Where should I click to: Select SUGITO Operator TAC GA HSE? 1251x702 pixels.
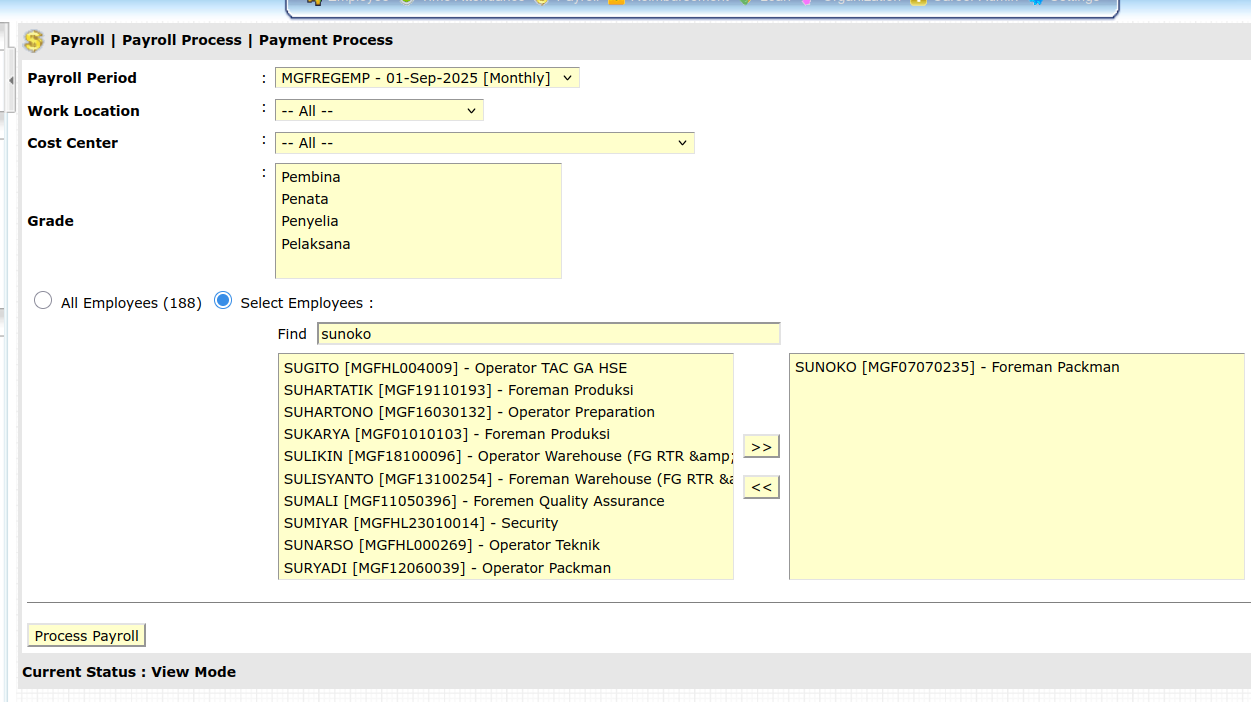[455, 368]
